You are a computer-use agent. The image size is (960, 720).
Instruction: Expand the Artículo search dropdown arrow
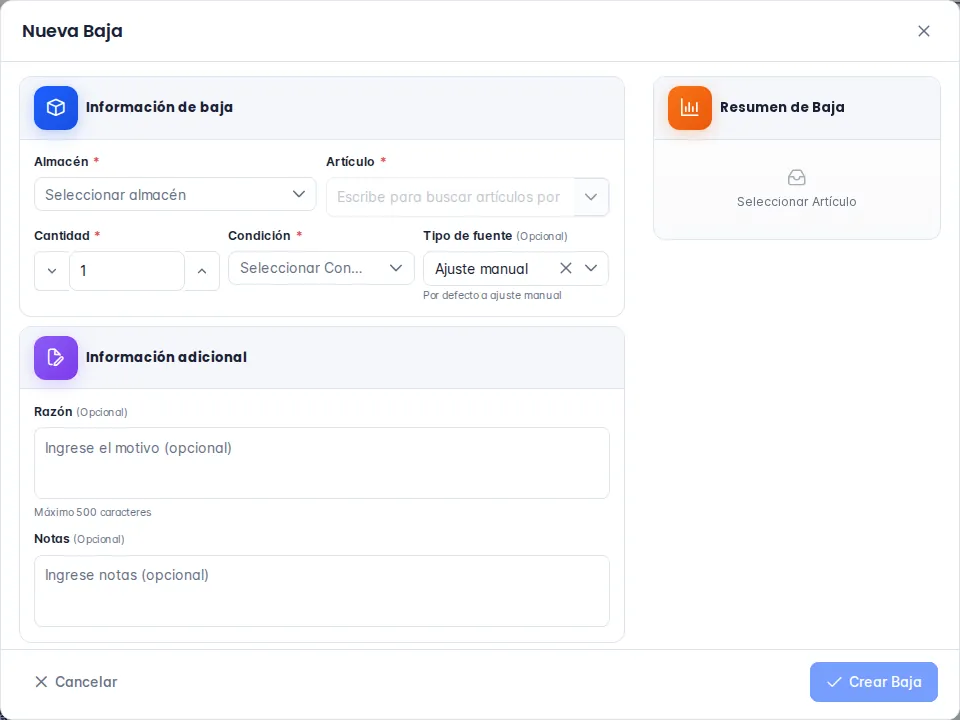pos(591,197)
